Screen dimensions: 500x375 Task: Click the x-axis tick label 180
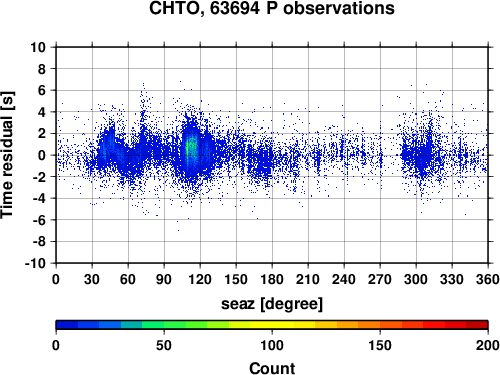(272, 279)
